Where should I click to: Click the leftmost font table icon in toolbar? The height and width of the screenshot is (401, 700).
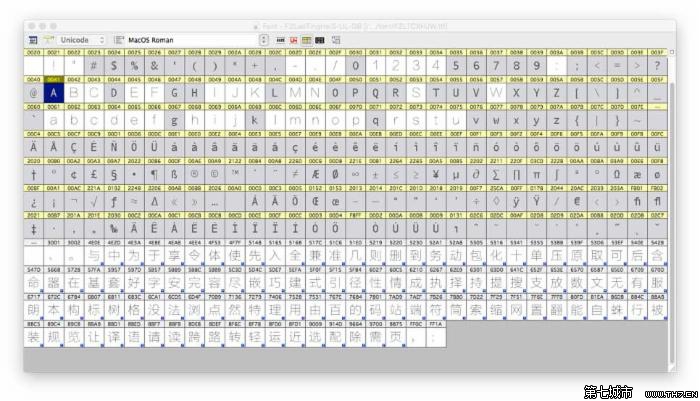point(32,40)
